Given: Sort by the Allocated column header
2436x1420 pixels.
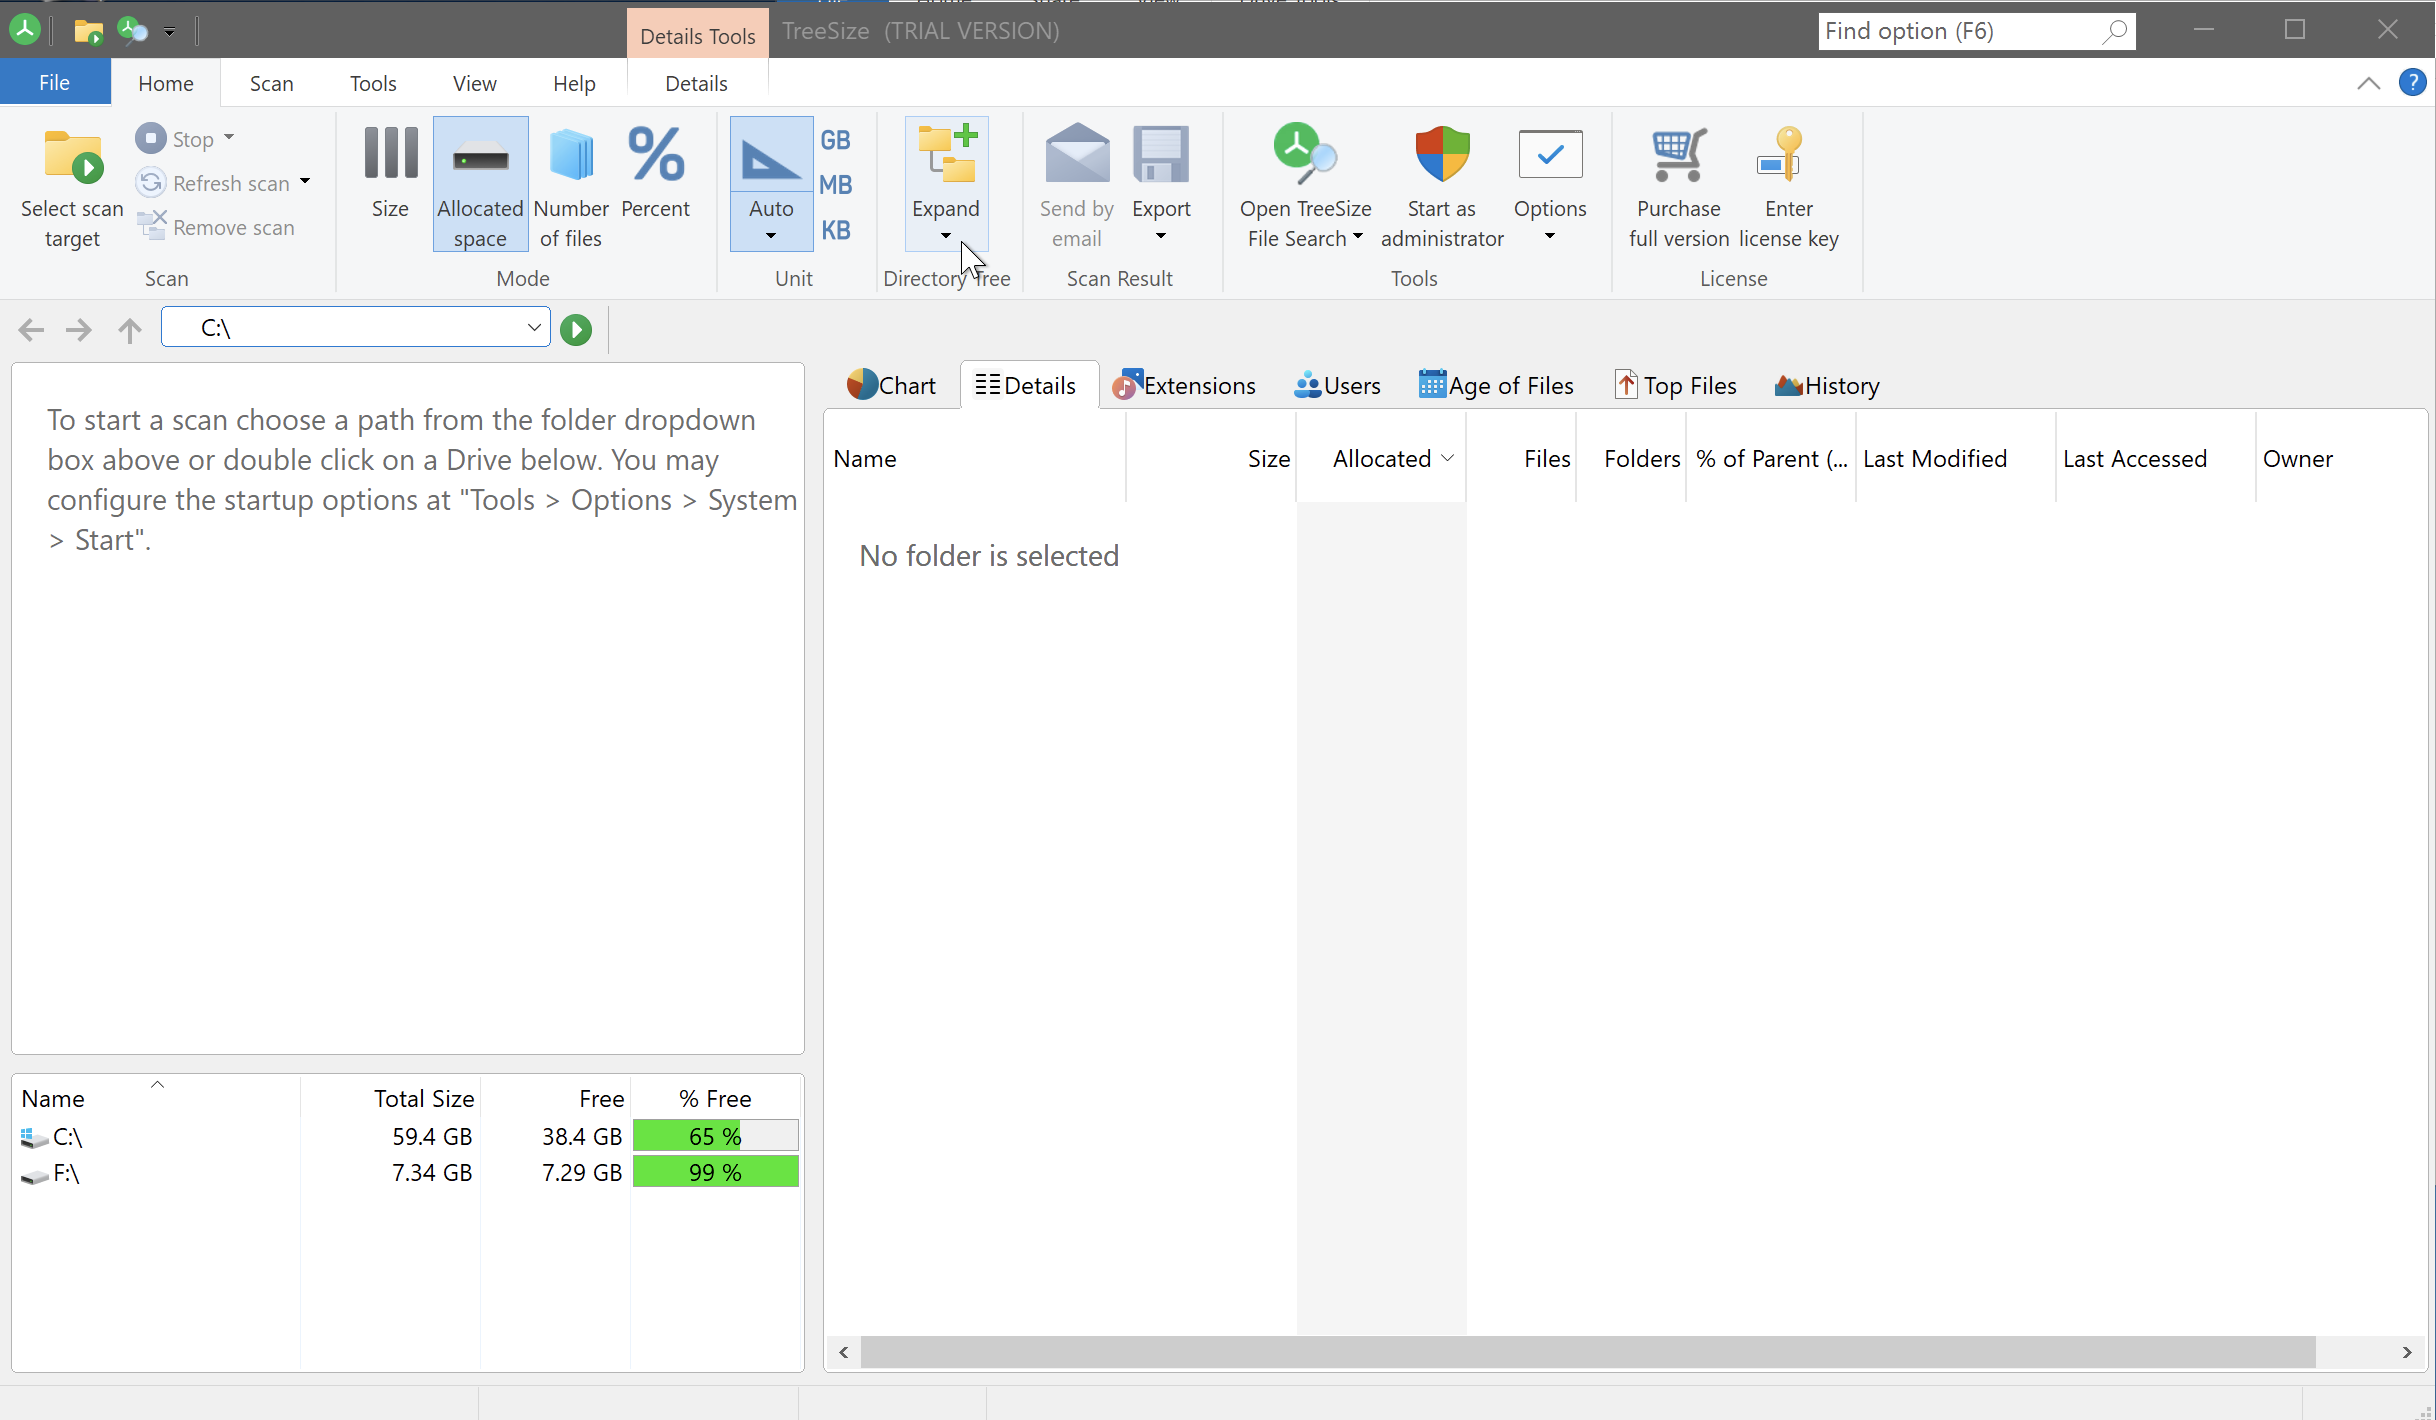Looking at the screenshot, I should click(1381, 458).
